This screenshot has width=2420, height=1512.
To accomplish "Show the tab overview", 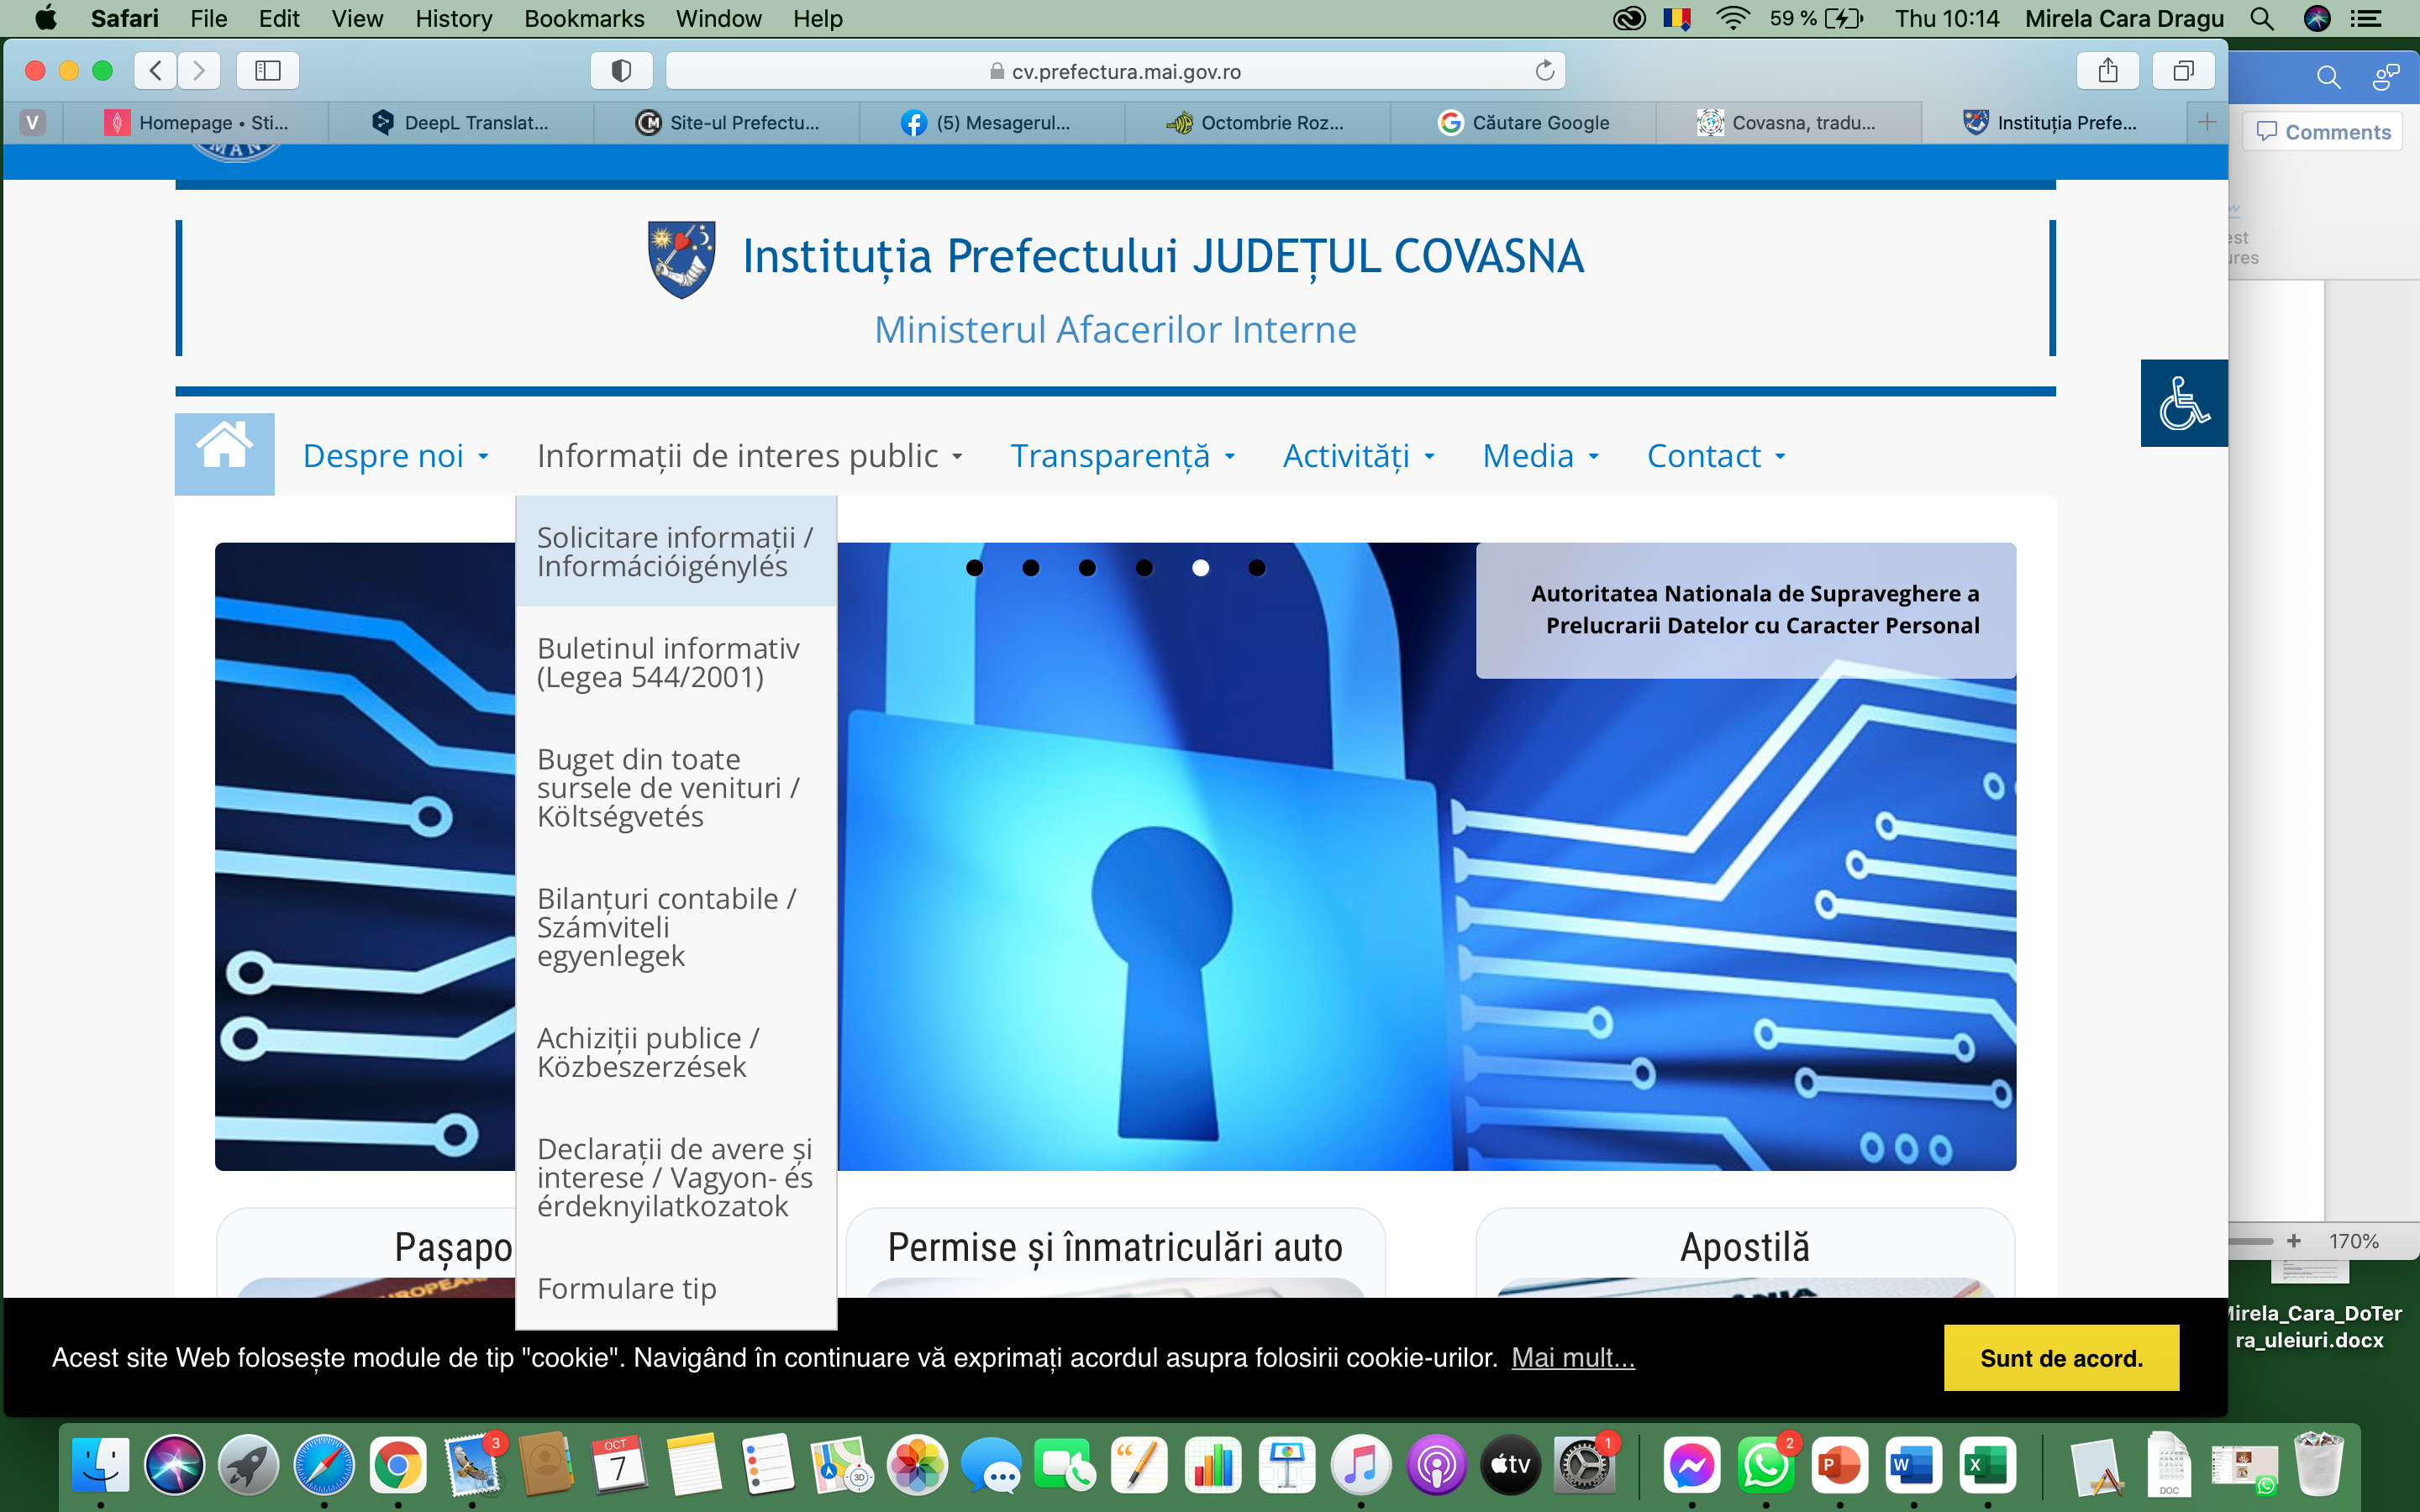I will coord(2183,70).
